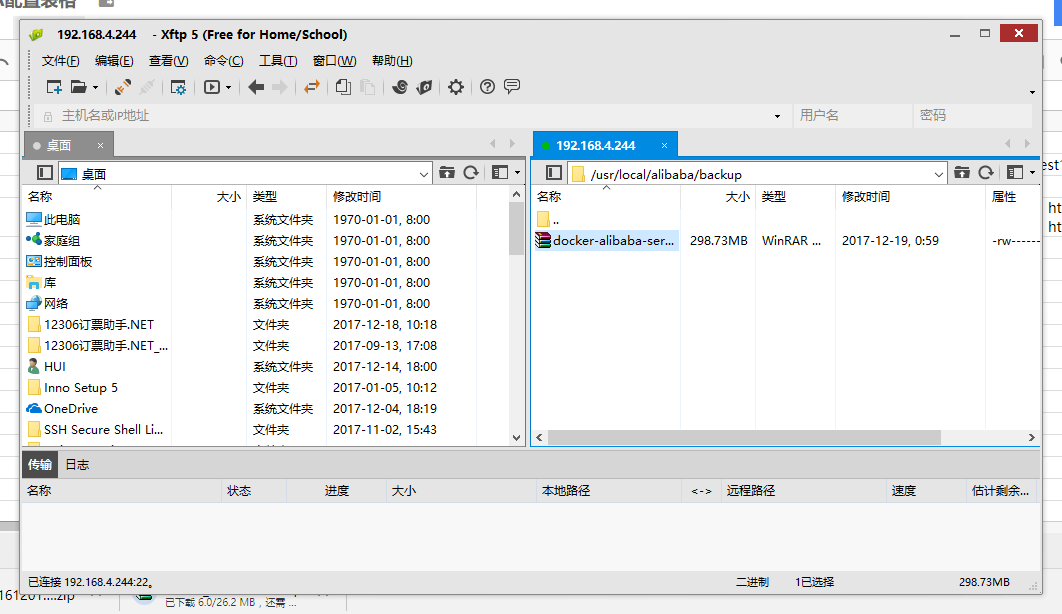Click the local pane vertical scrollbar down arrow
The height and width of the screenshot is (614, 1062).
pos(517,437)
